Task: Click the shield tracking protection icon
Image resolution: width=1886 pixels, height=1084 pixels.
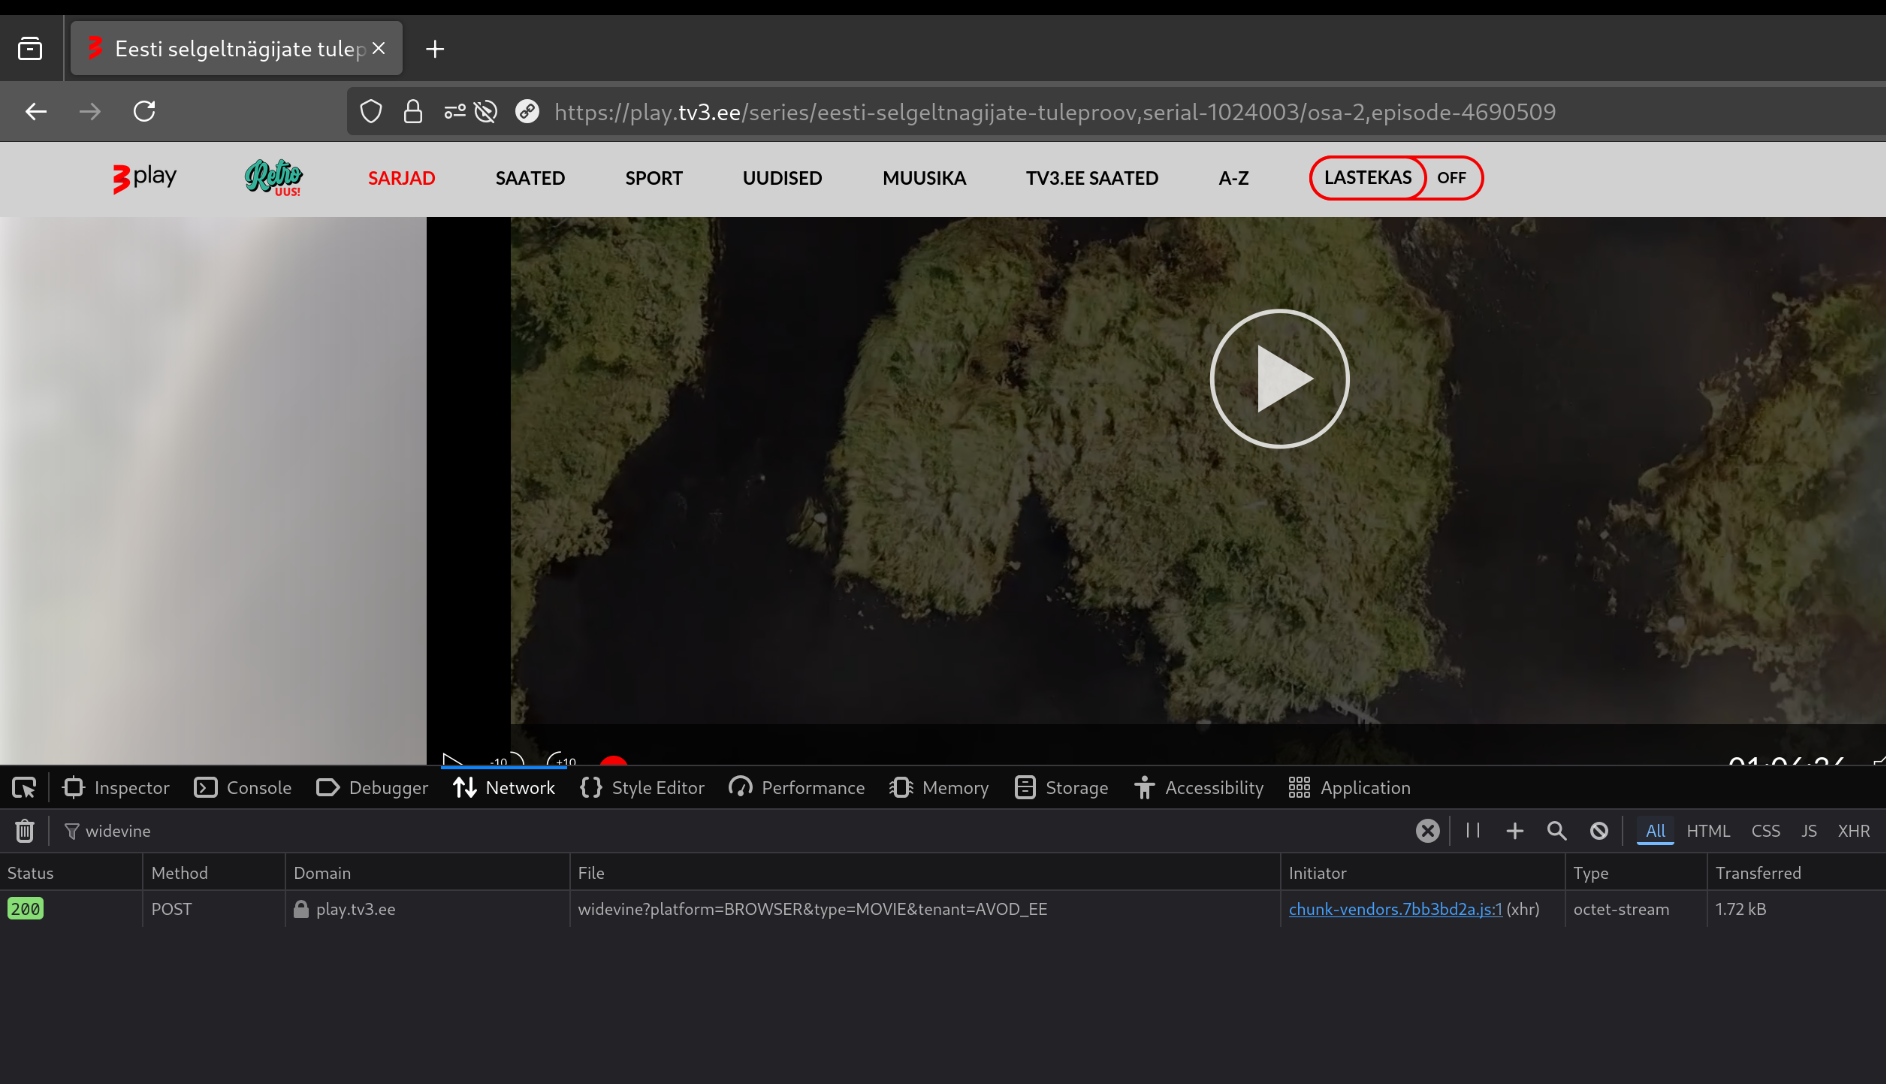Action: click(371, 111)
